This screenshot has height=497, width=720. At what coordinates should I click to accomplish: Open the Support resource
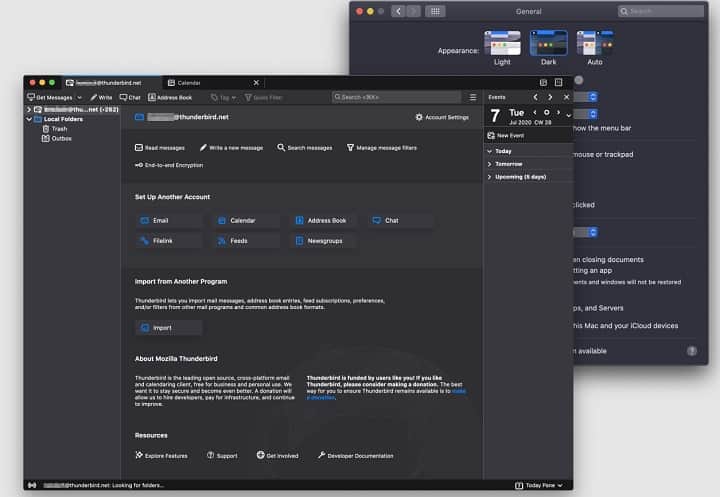tap(222, 455)
